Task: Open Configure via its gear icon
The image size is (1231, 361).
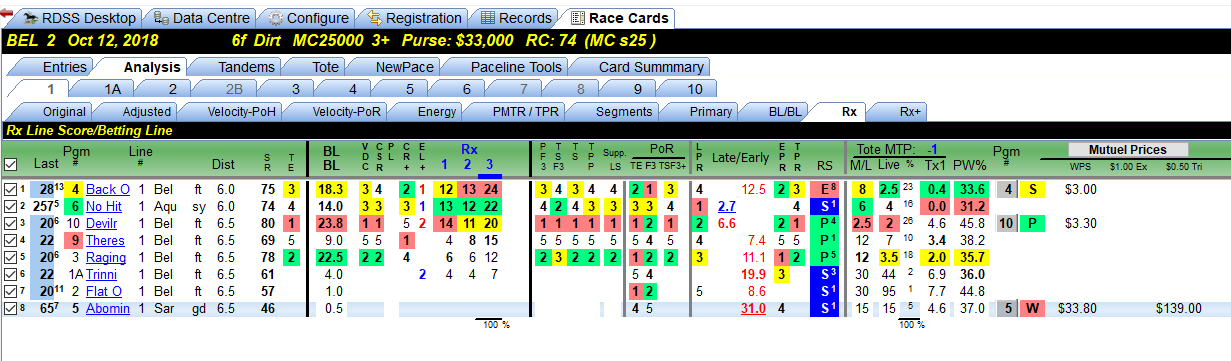Action: 276,18
